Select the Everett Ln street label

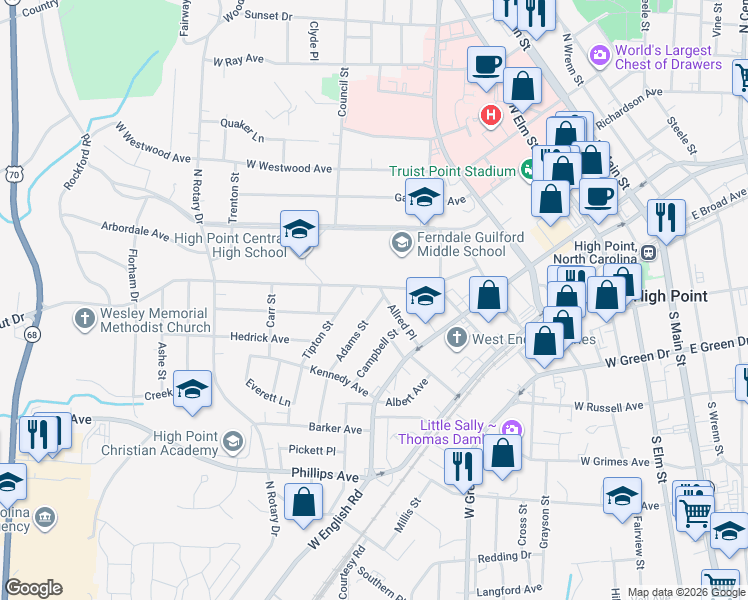[x=268, y=392]
